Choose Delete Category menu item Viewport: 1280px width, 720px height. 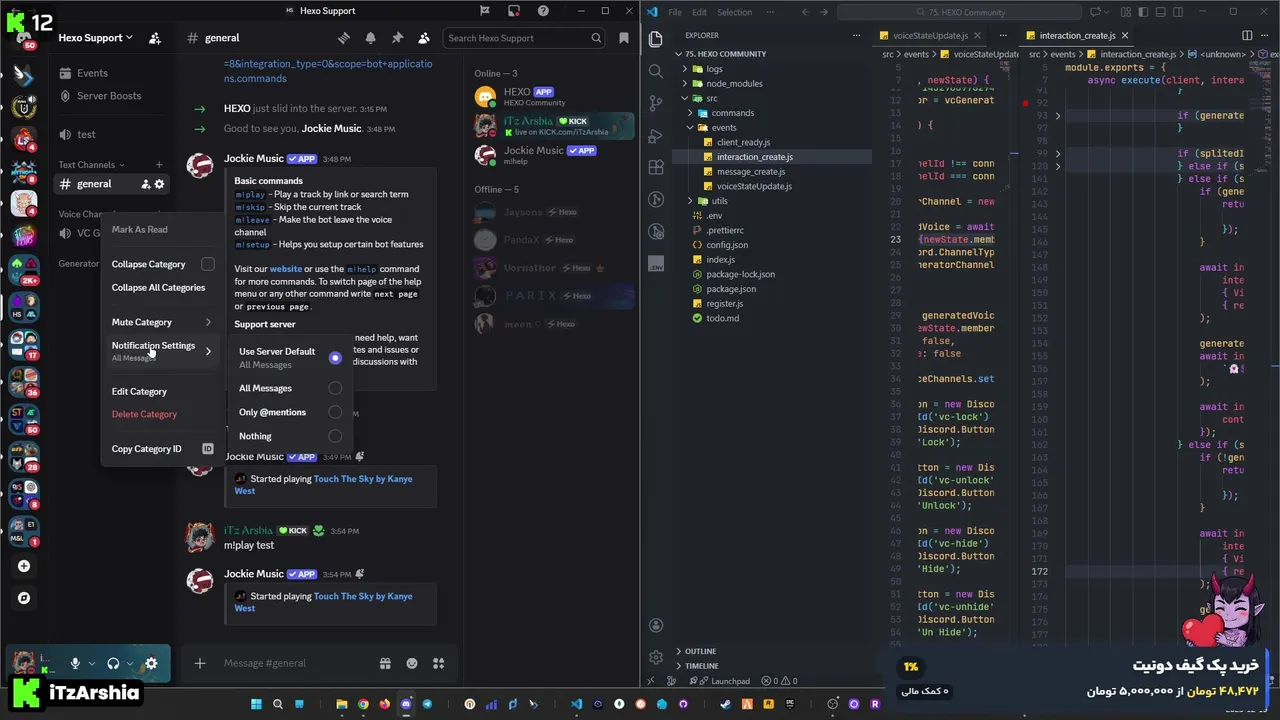tap(160, 414)
